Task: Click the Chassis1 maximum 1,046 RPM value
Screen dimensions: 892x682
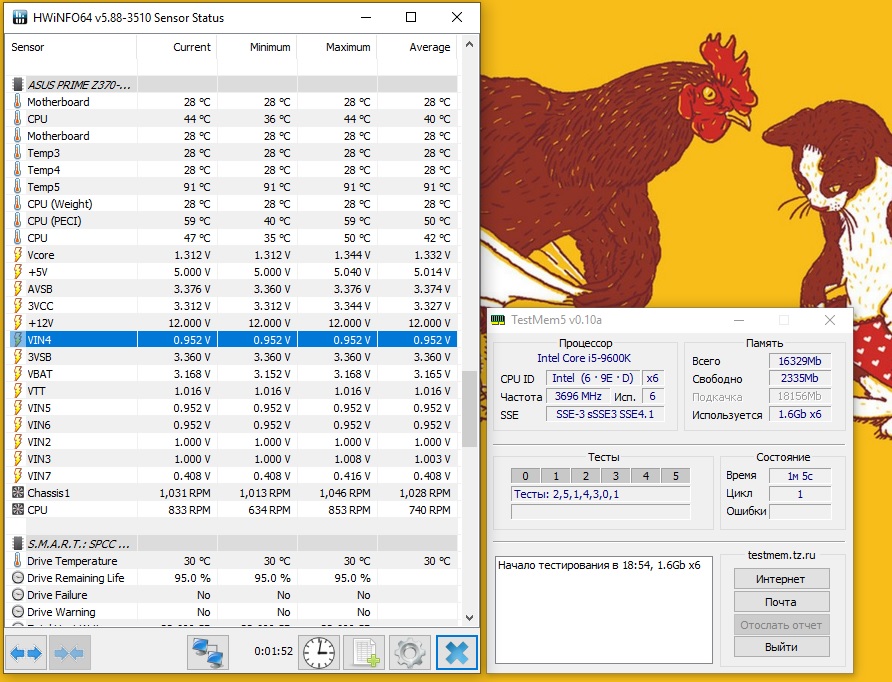Action: [344, 493]
